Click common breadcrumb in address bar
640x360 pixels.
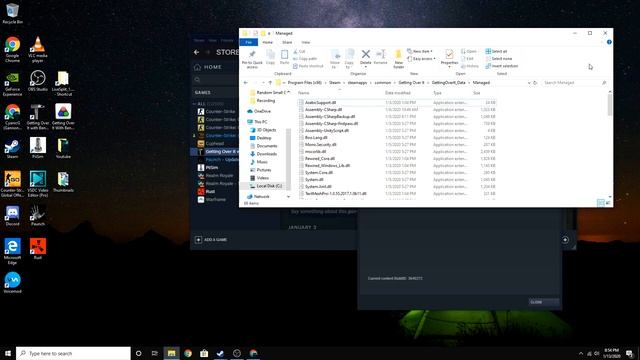[x=382, y=83]
